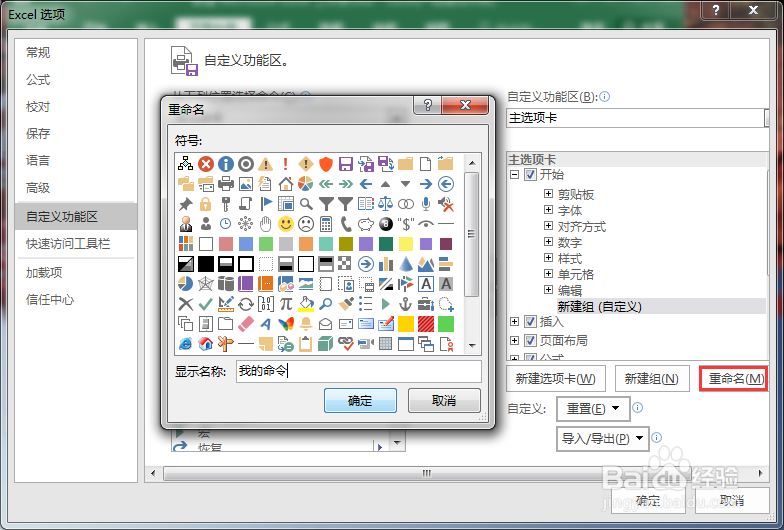Select the microphone symbol
Image resolution: width=784 pixels, height=530 pixels.
[x=426, y=204]
